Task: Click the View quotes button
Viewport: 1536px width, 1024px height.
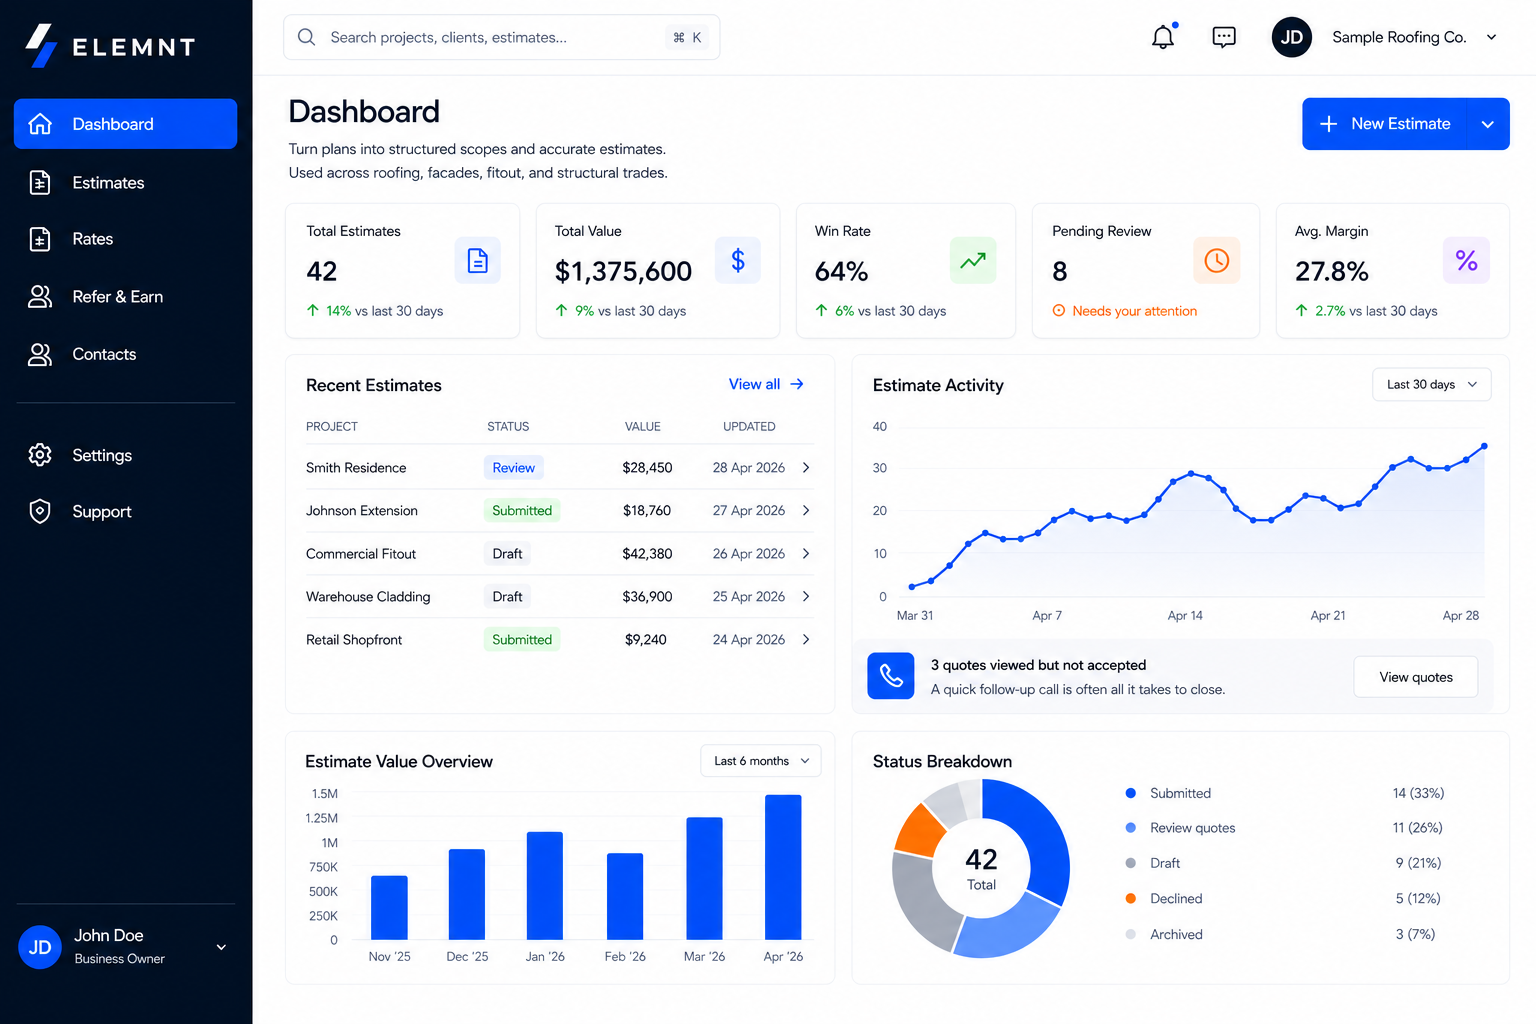Action: (x=1415, y=676)
